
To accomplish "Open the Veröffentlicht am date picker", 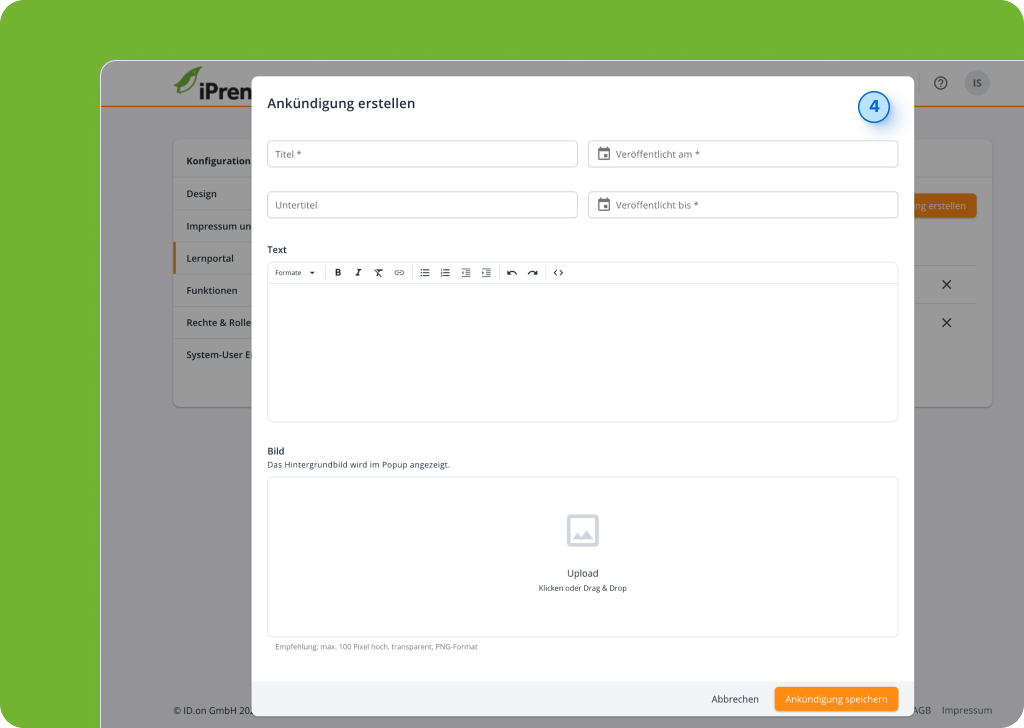I will [604, 154].
